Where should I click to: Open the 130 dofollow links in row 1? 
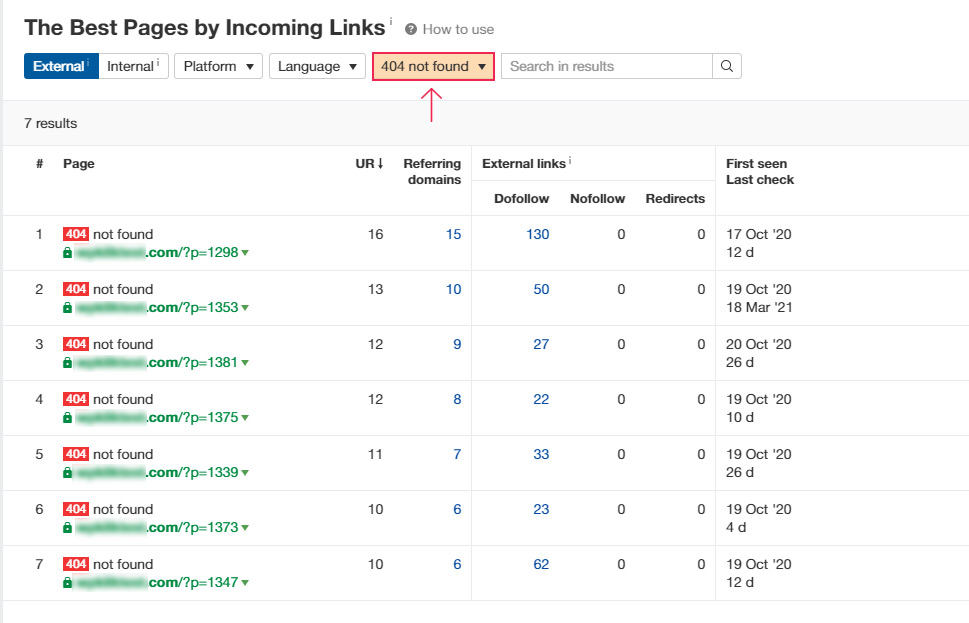pos(537,234)
